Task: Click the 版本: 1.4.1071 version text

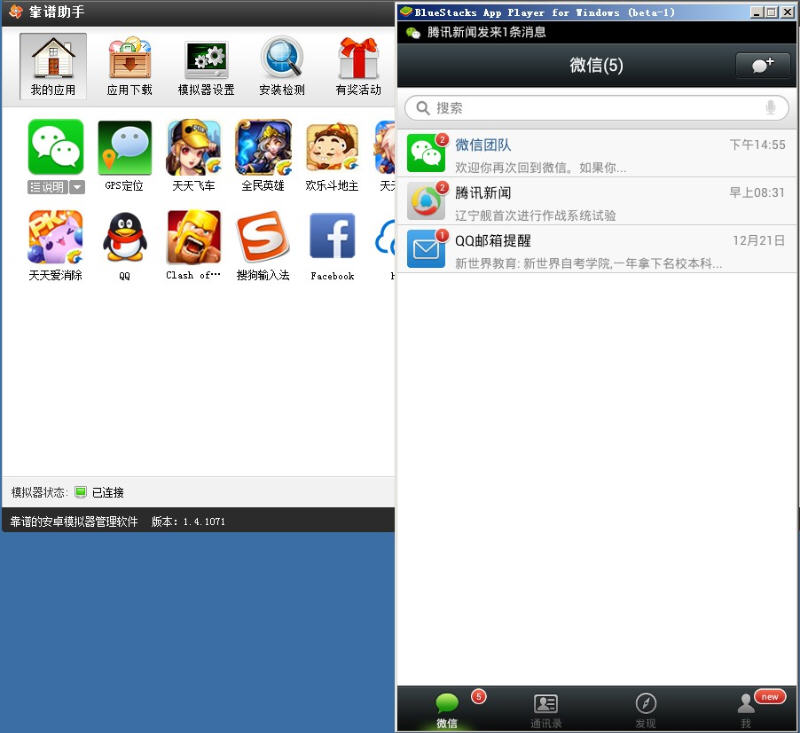Action: tap(188, 521)
